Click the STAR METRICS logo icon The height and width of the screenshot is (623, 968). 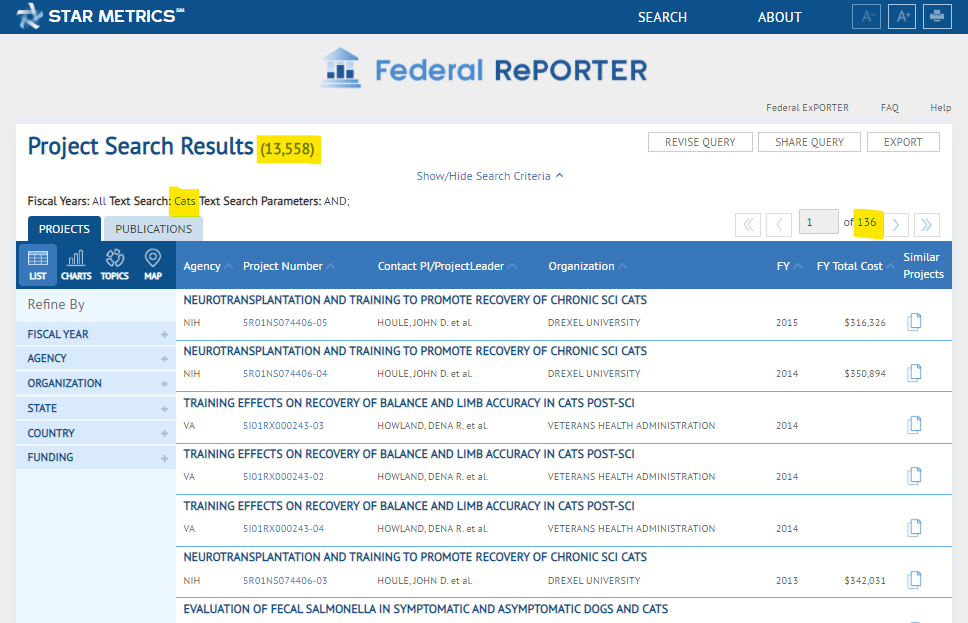click(x=29, y=16)
